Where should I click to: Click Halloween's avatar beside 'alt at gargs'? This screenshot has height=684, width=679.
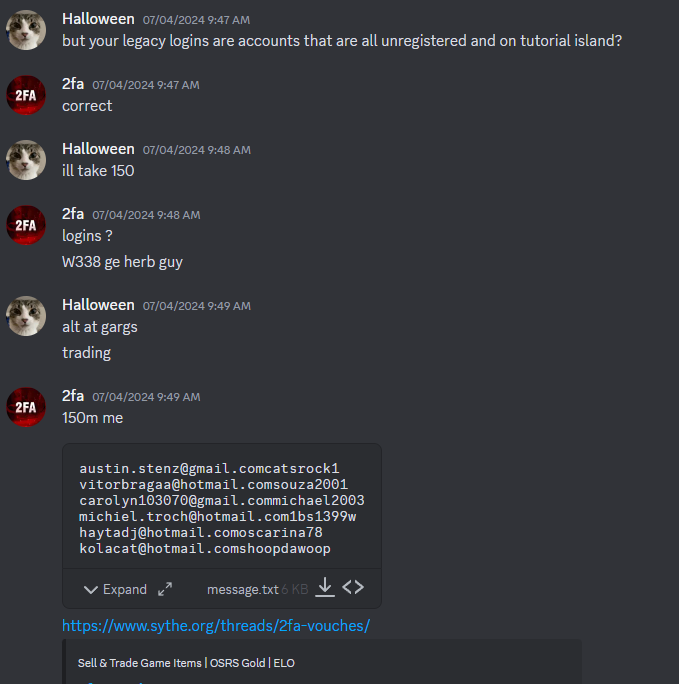pyautogui.click(x=26, y=316)
